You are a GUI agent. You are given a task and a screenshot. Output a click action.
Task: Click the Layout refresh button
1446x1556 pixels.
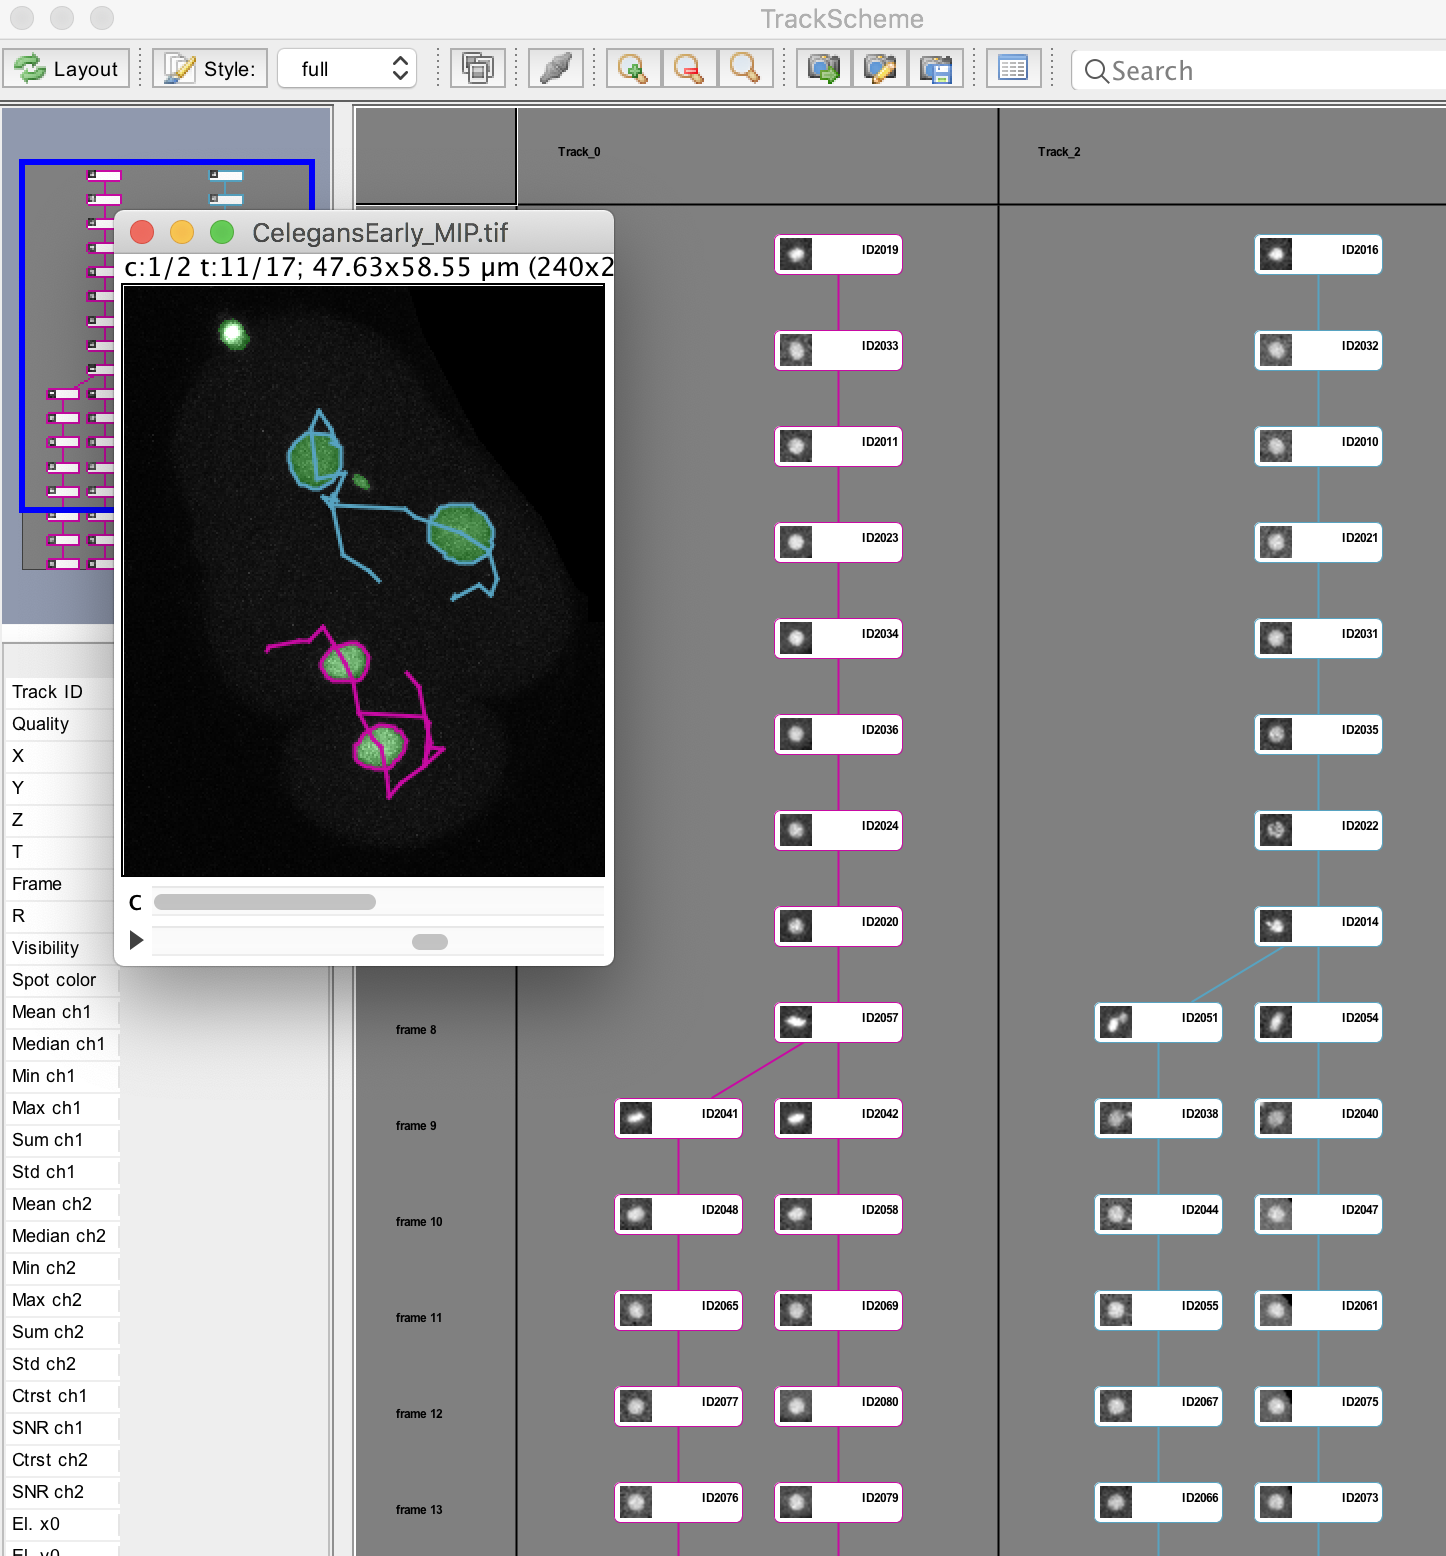[66, 69]
